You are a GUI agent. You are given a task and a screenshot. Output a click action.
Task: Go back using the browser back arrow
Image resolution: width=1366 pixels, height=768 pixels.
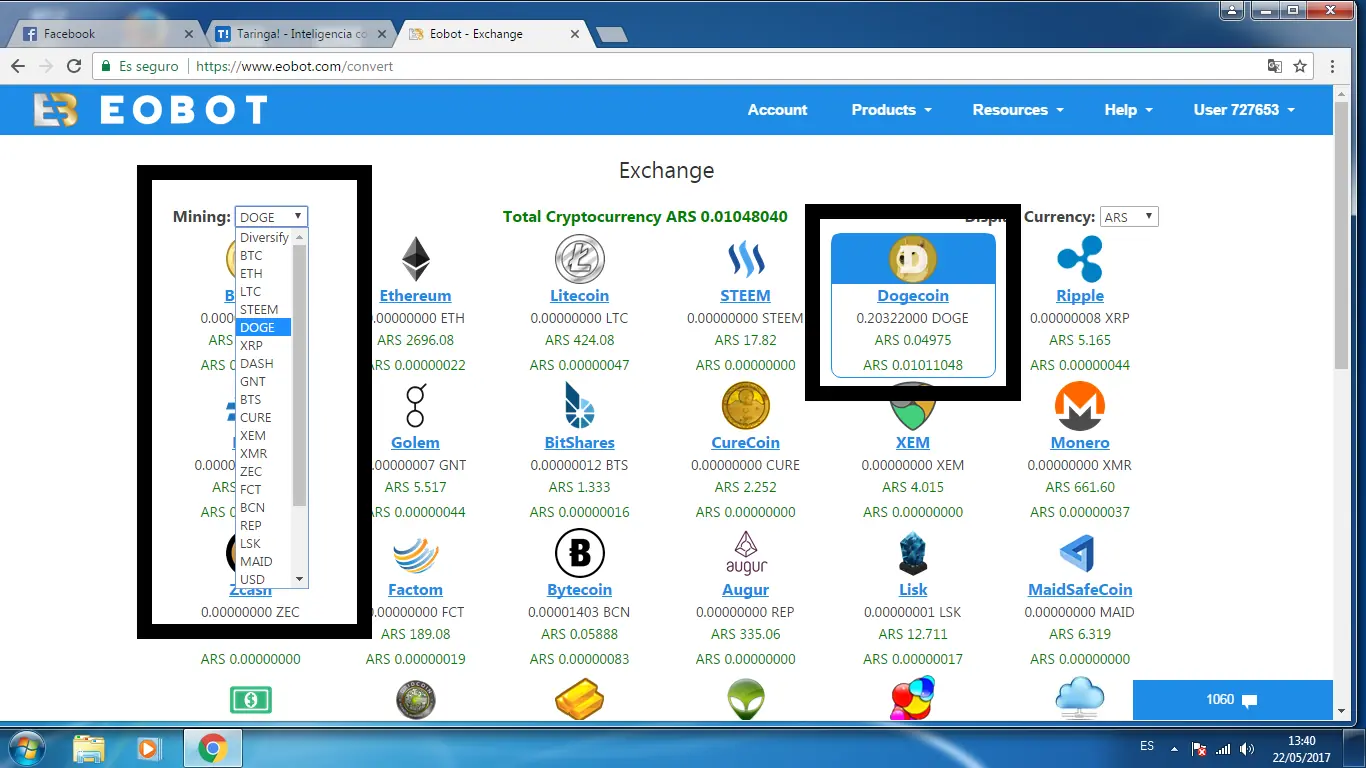pyautogui.click(x=18, y=66)
